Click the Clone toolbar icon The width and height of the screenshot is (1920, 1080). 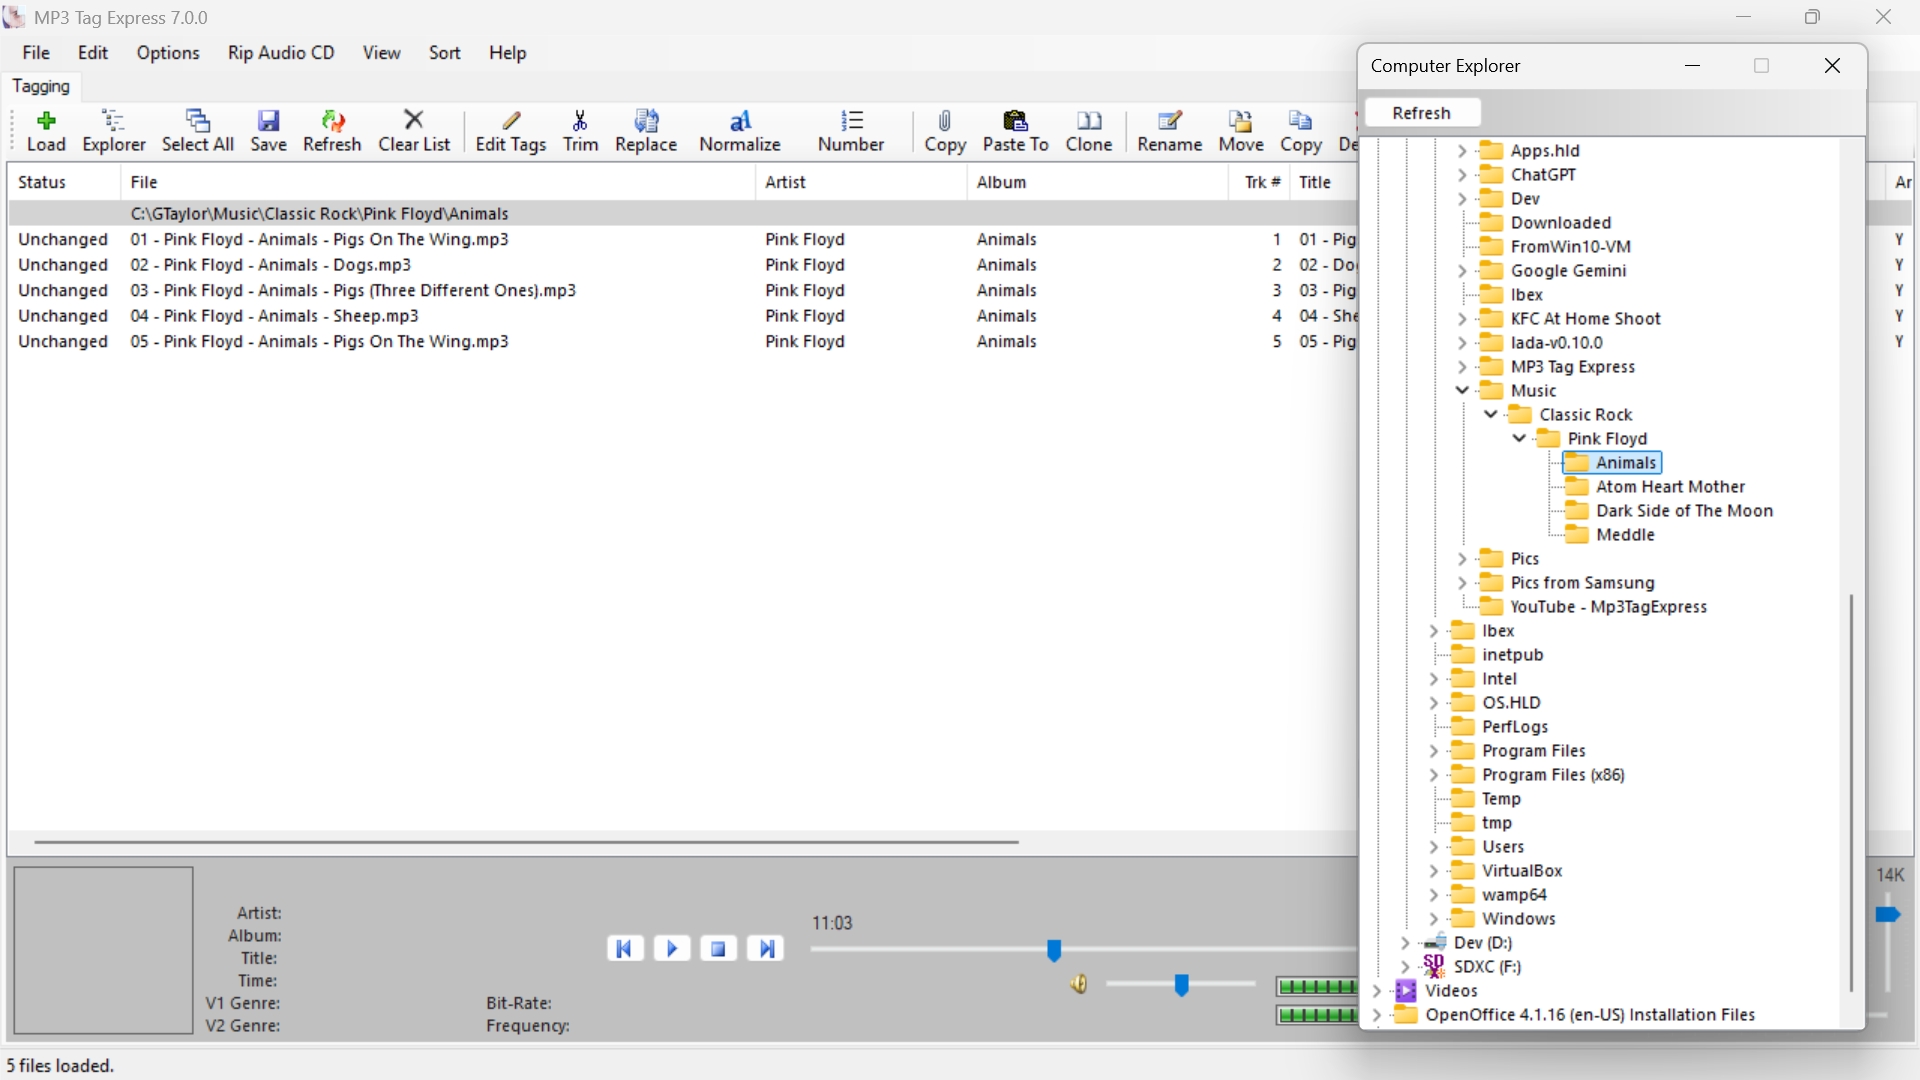click(x=1089, y=131)
